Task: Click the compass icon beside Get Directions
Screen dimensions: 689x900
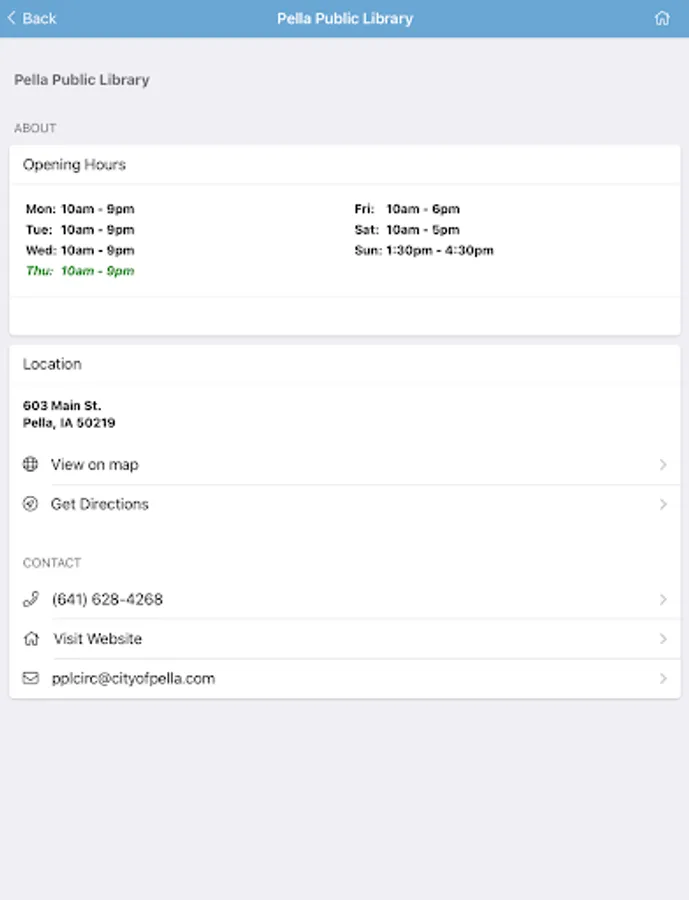Action: [x=31, y=504]
